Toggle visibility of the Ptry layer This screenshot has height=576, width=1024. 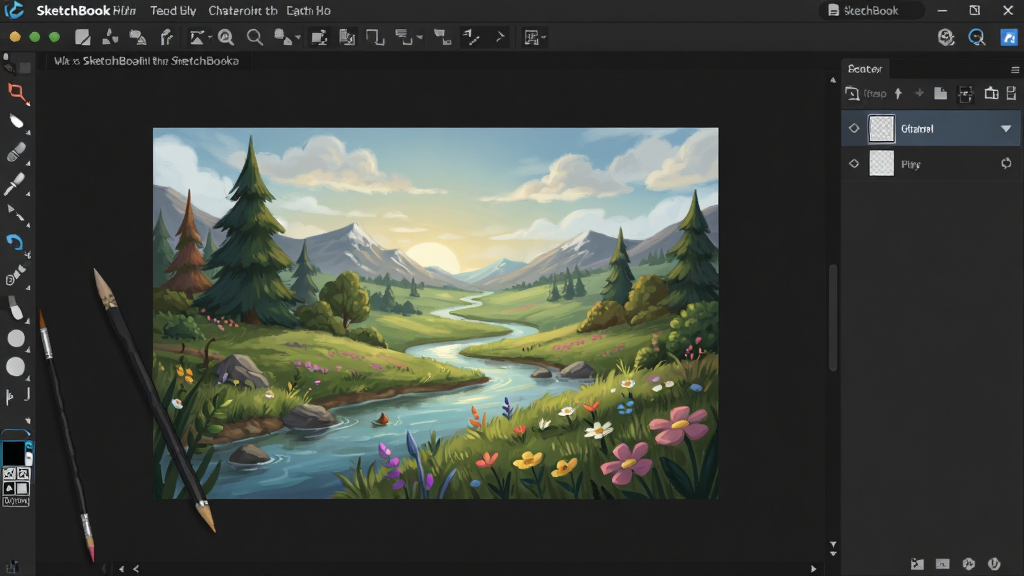(854, 163)
